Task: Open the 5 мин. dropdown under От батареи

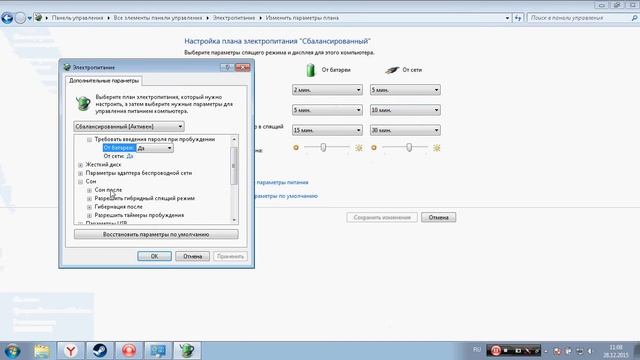Action: pyautogui.click(x=327, y=110)
